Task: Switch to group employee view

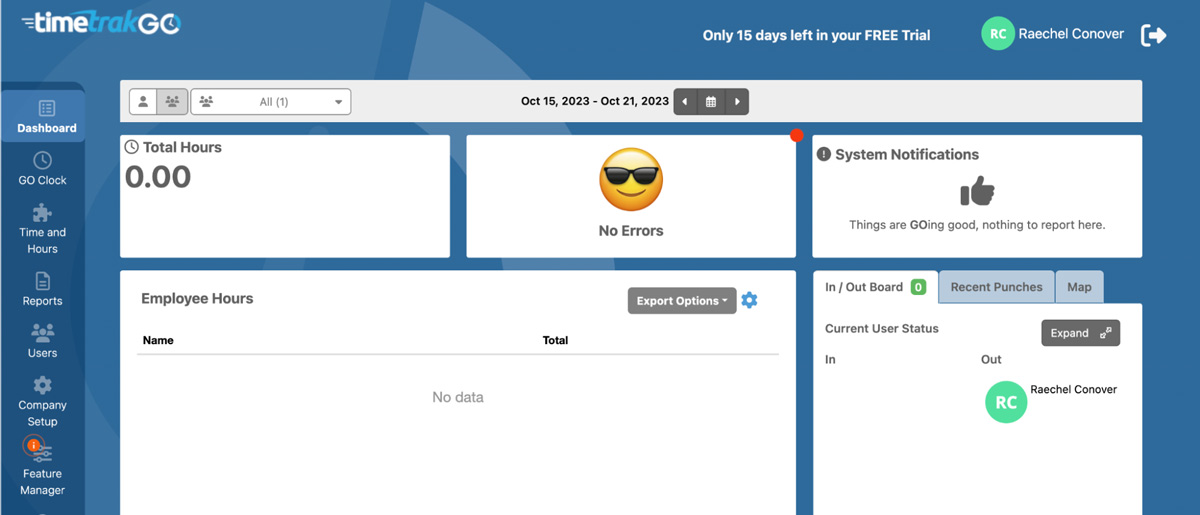Action: click(172, 102)
